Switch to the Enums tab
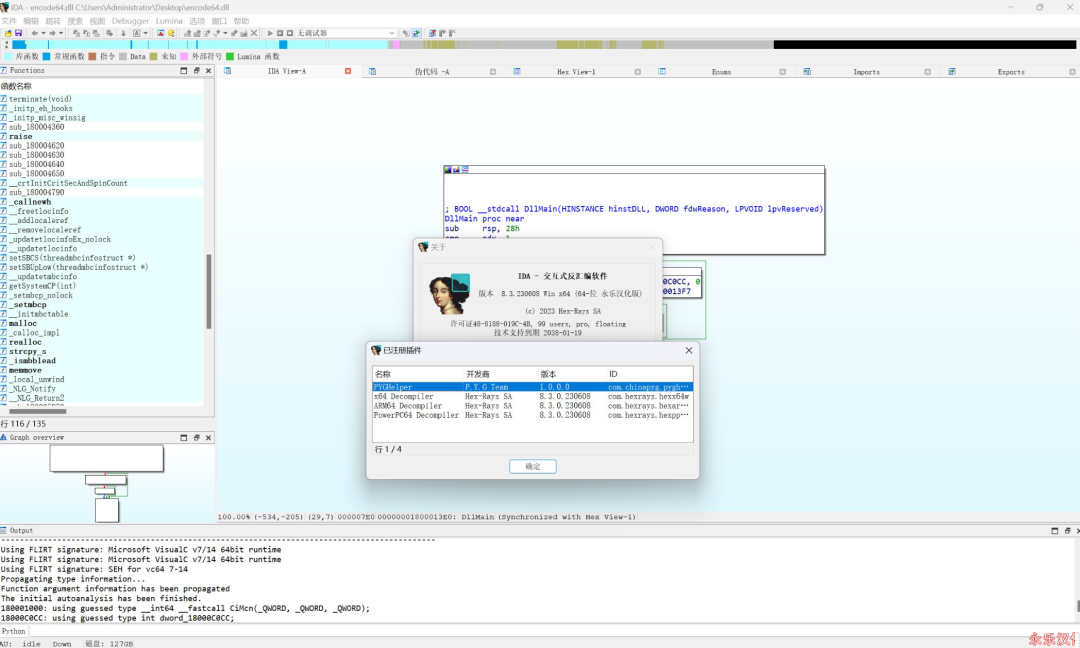The height and width of the screenshot is (648, 1080). 721,72
